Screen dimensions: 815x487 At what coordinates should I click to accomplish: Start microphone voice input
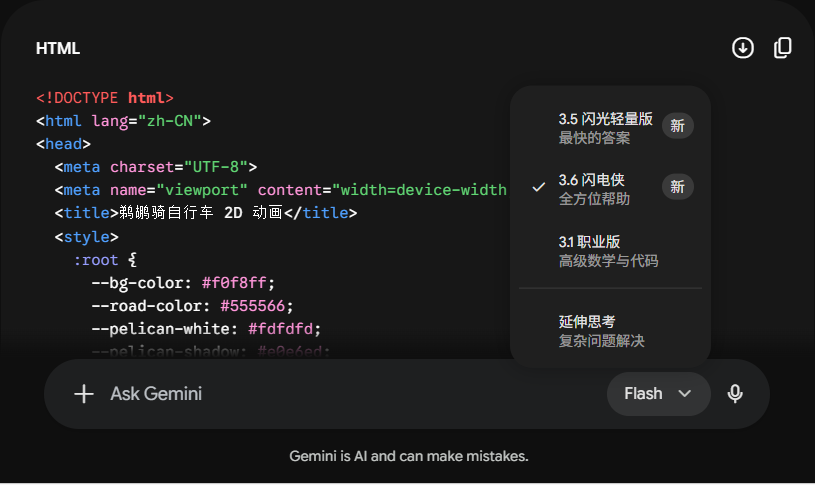[x=735, y=394]
